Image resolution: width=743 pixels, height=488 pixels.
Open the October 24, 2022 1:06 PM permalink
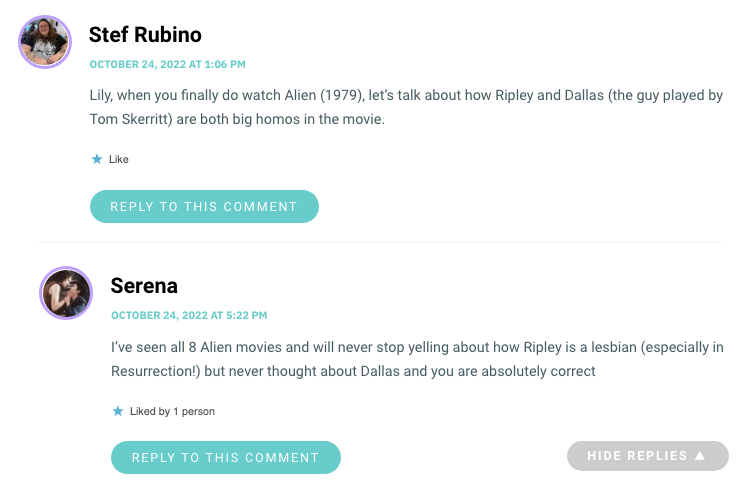(167, 64)
